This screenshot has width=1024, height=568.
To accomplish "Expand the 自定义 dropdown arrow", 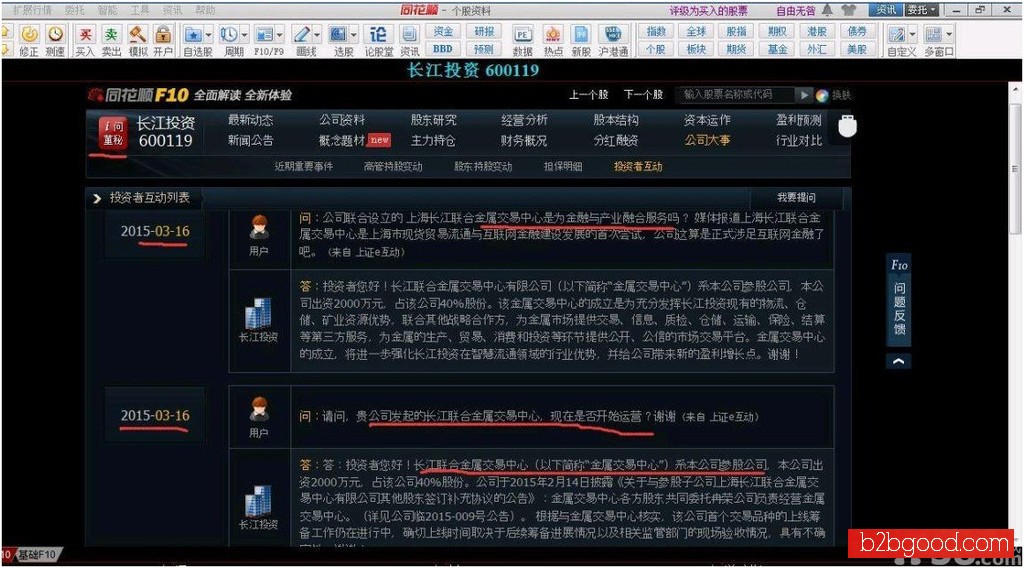I will (x=912, y=35).
